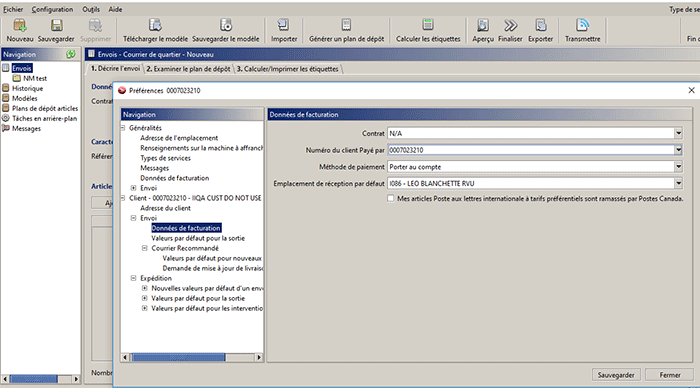The height and width of the screenshot is (388, 700).
Task: Collapse the Expédition tree node
Action: [x=133, y=278]
